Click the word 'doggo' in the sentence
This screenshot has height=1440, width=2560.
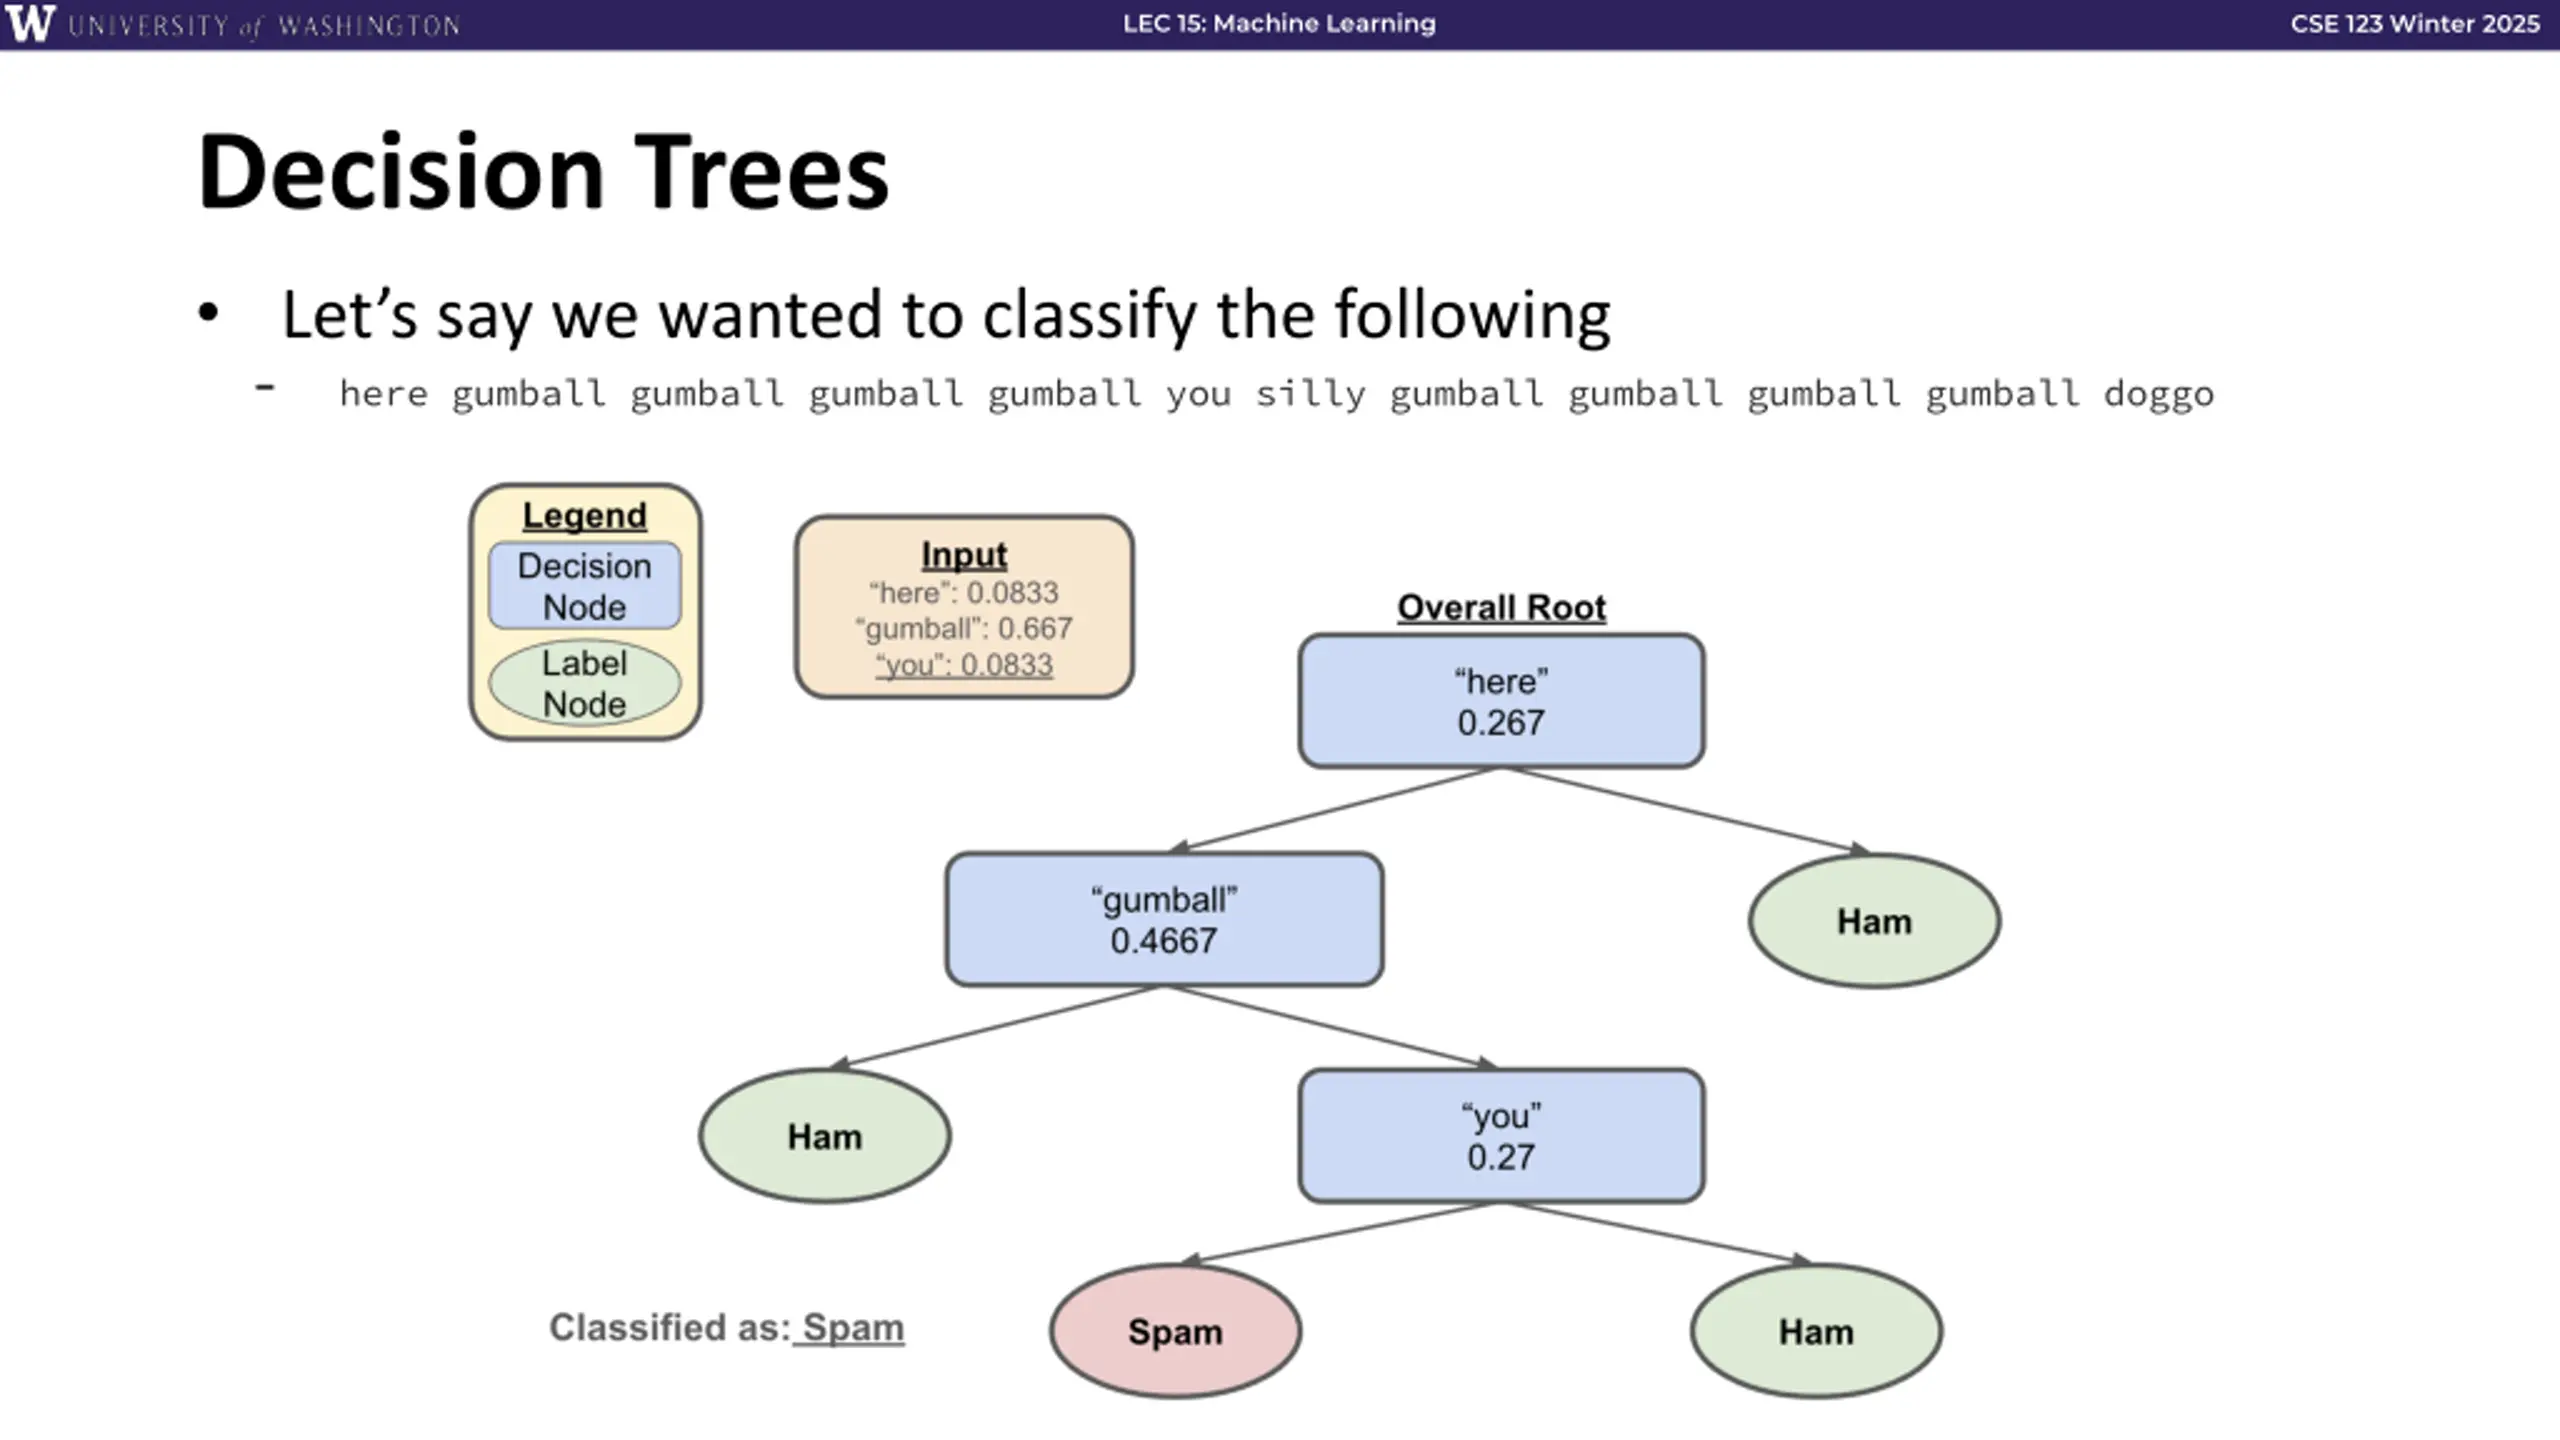2159,394
